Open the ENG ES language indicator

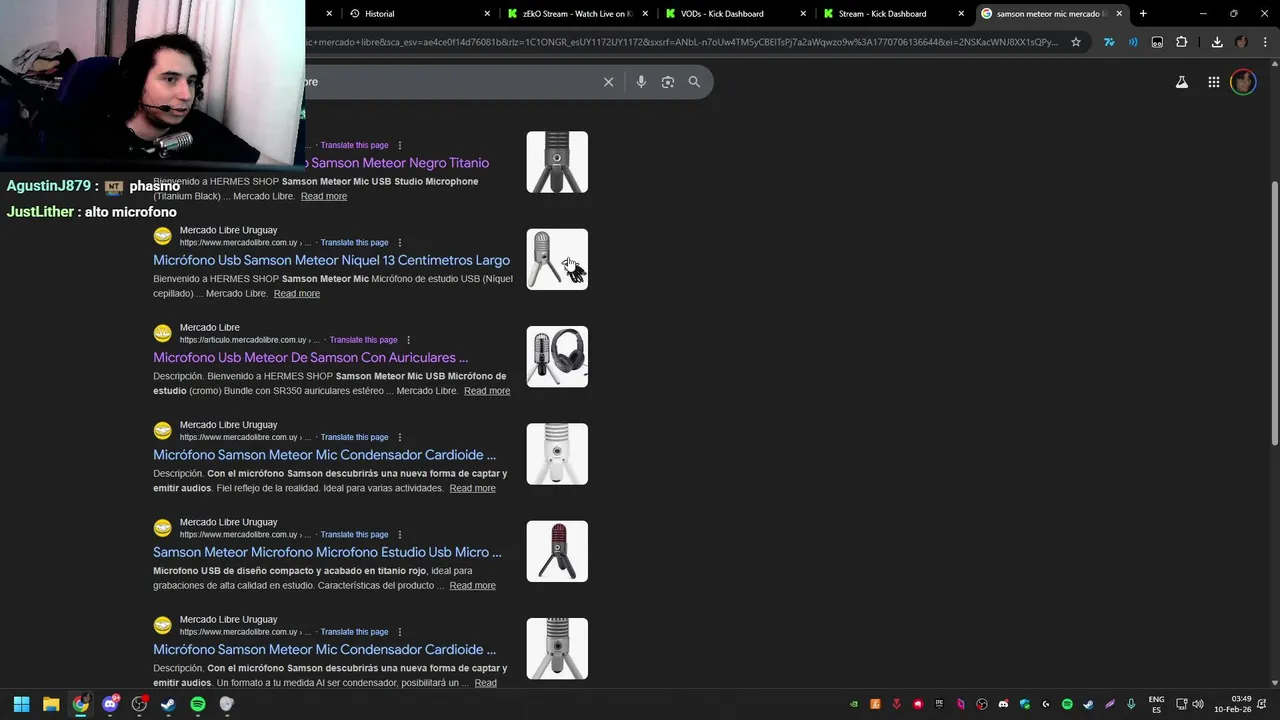1156,704
